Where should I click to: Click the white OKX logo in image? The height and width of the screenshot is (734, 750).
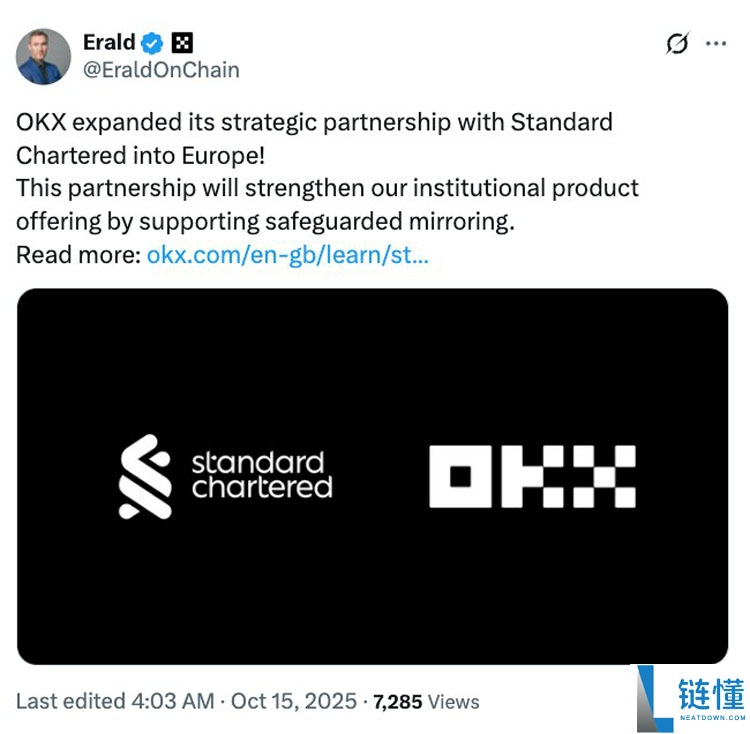tap(532, 476)
